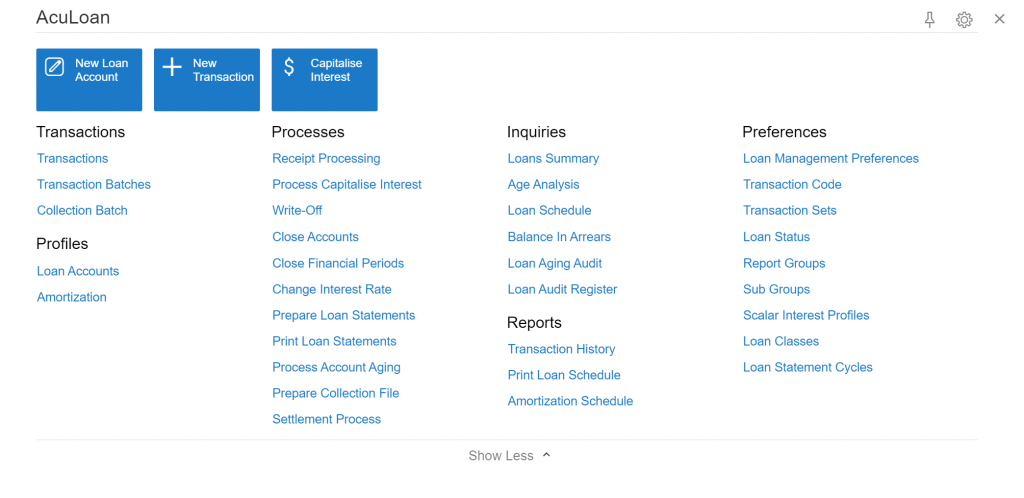Click the pin icon in the top bar
The height and width of the screenshot is (498, 1024).
pyautogui.click(x=929, y=20)
